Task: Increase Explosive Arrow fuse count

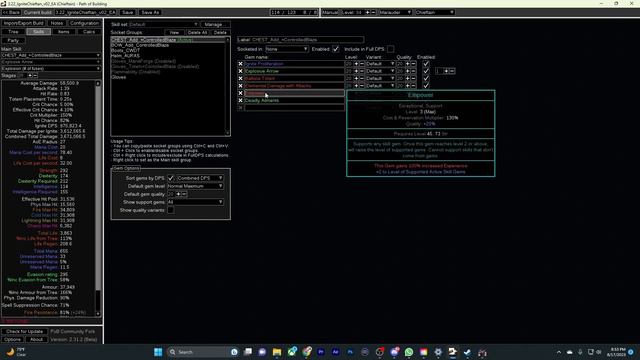Action: pos(446,71)
